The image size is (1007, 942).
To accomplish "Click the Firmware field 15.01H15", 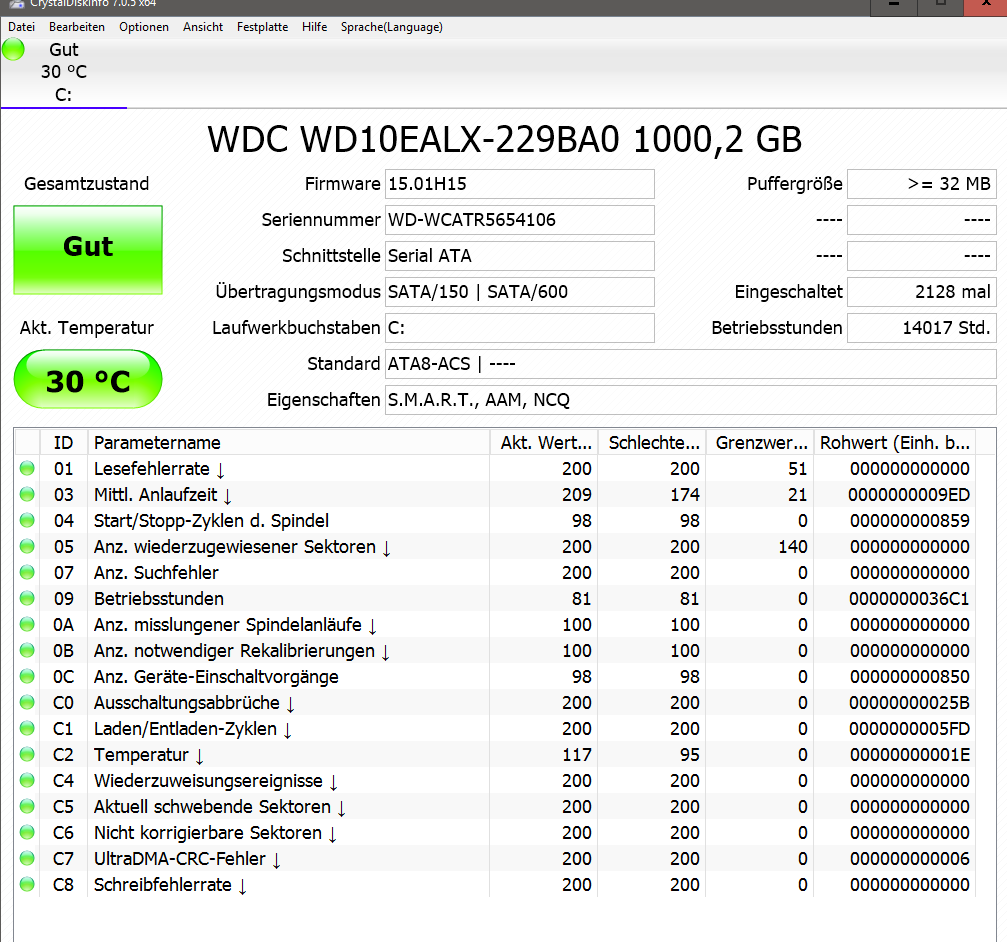I will tap(520, 184).
